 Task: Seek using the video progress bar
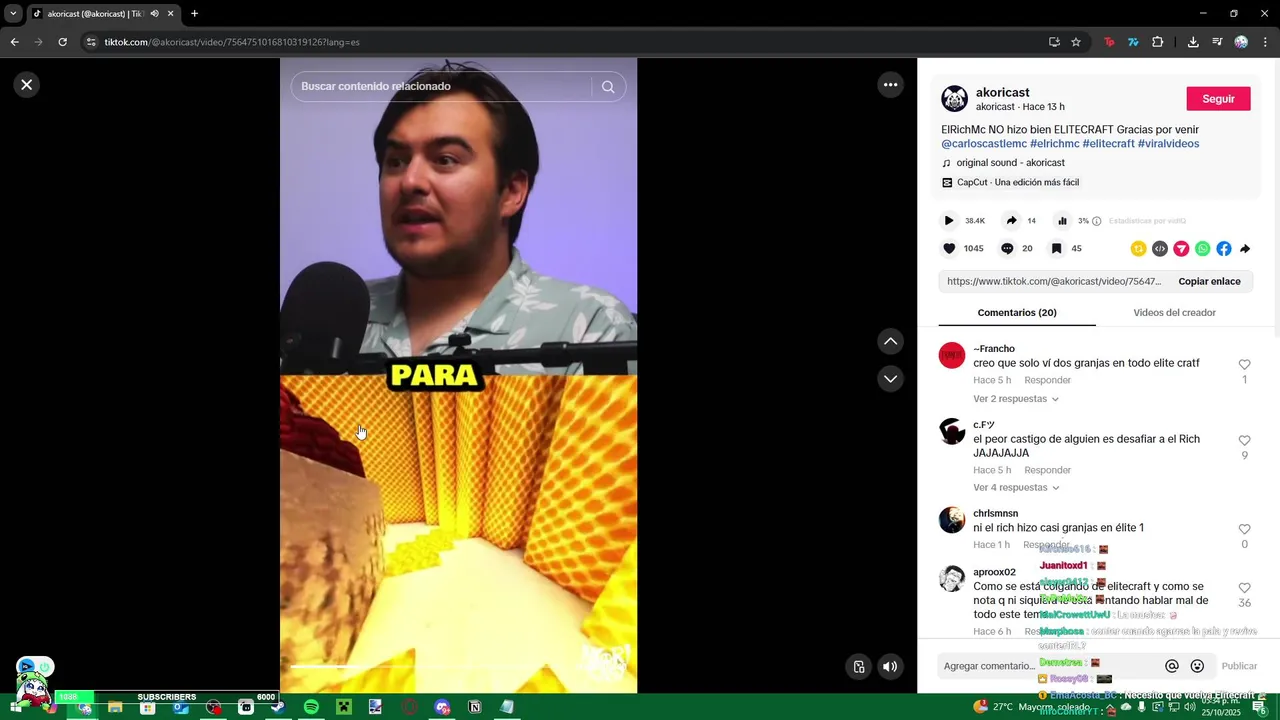pyautogui.click(x=458, y=666)
